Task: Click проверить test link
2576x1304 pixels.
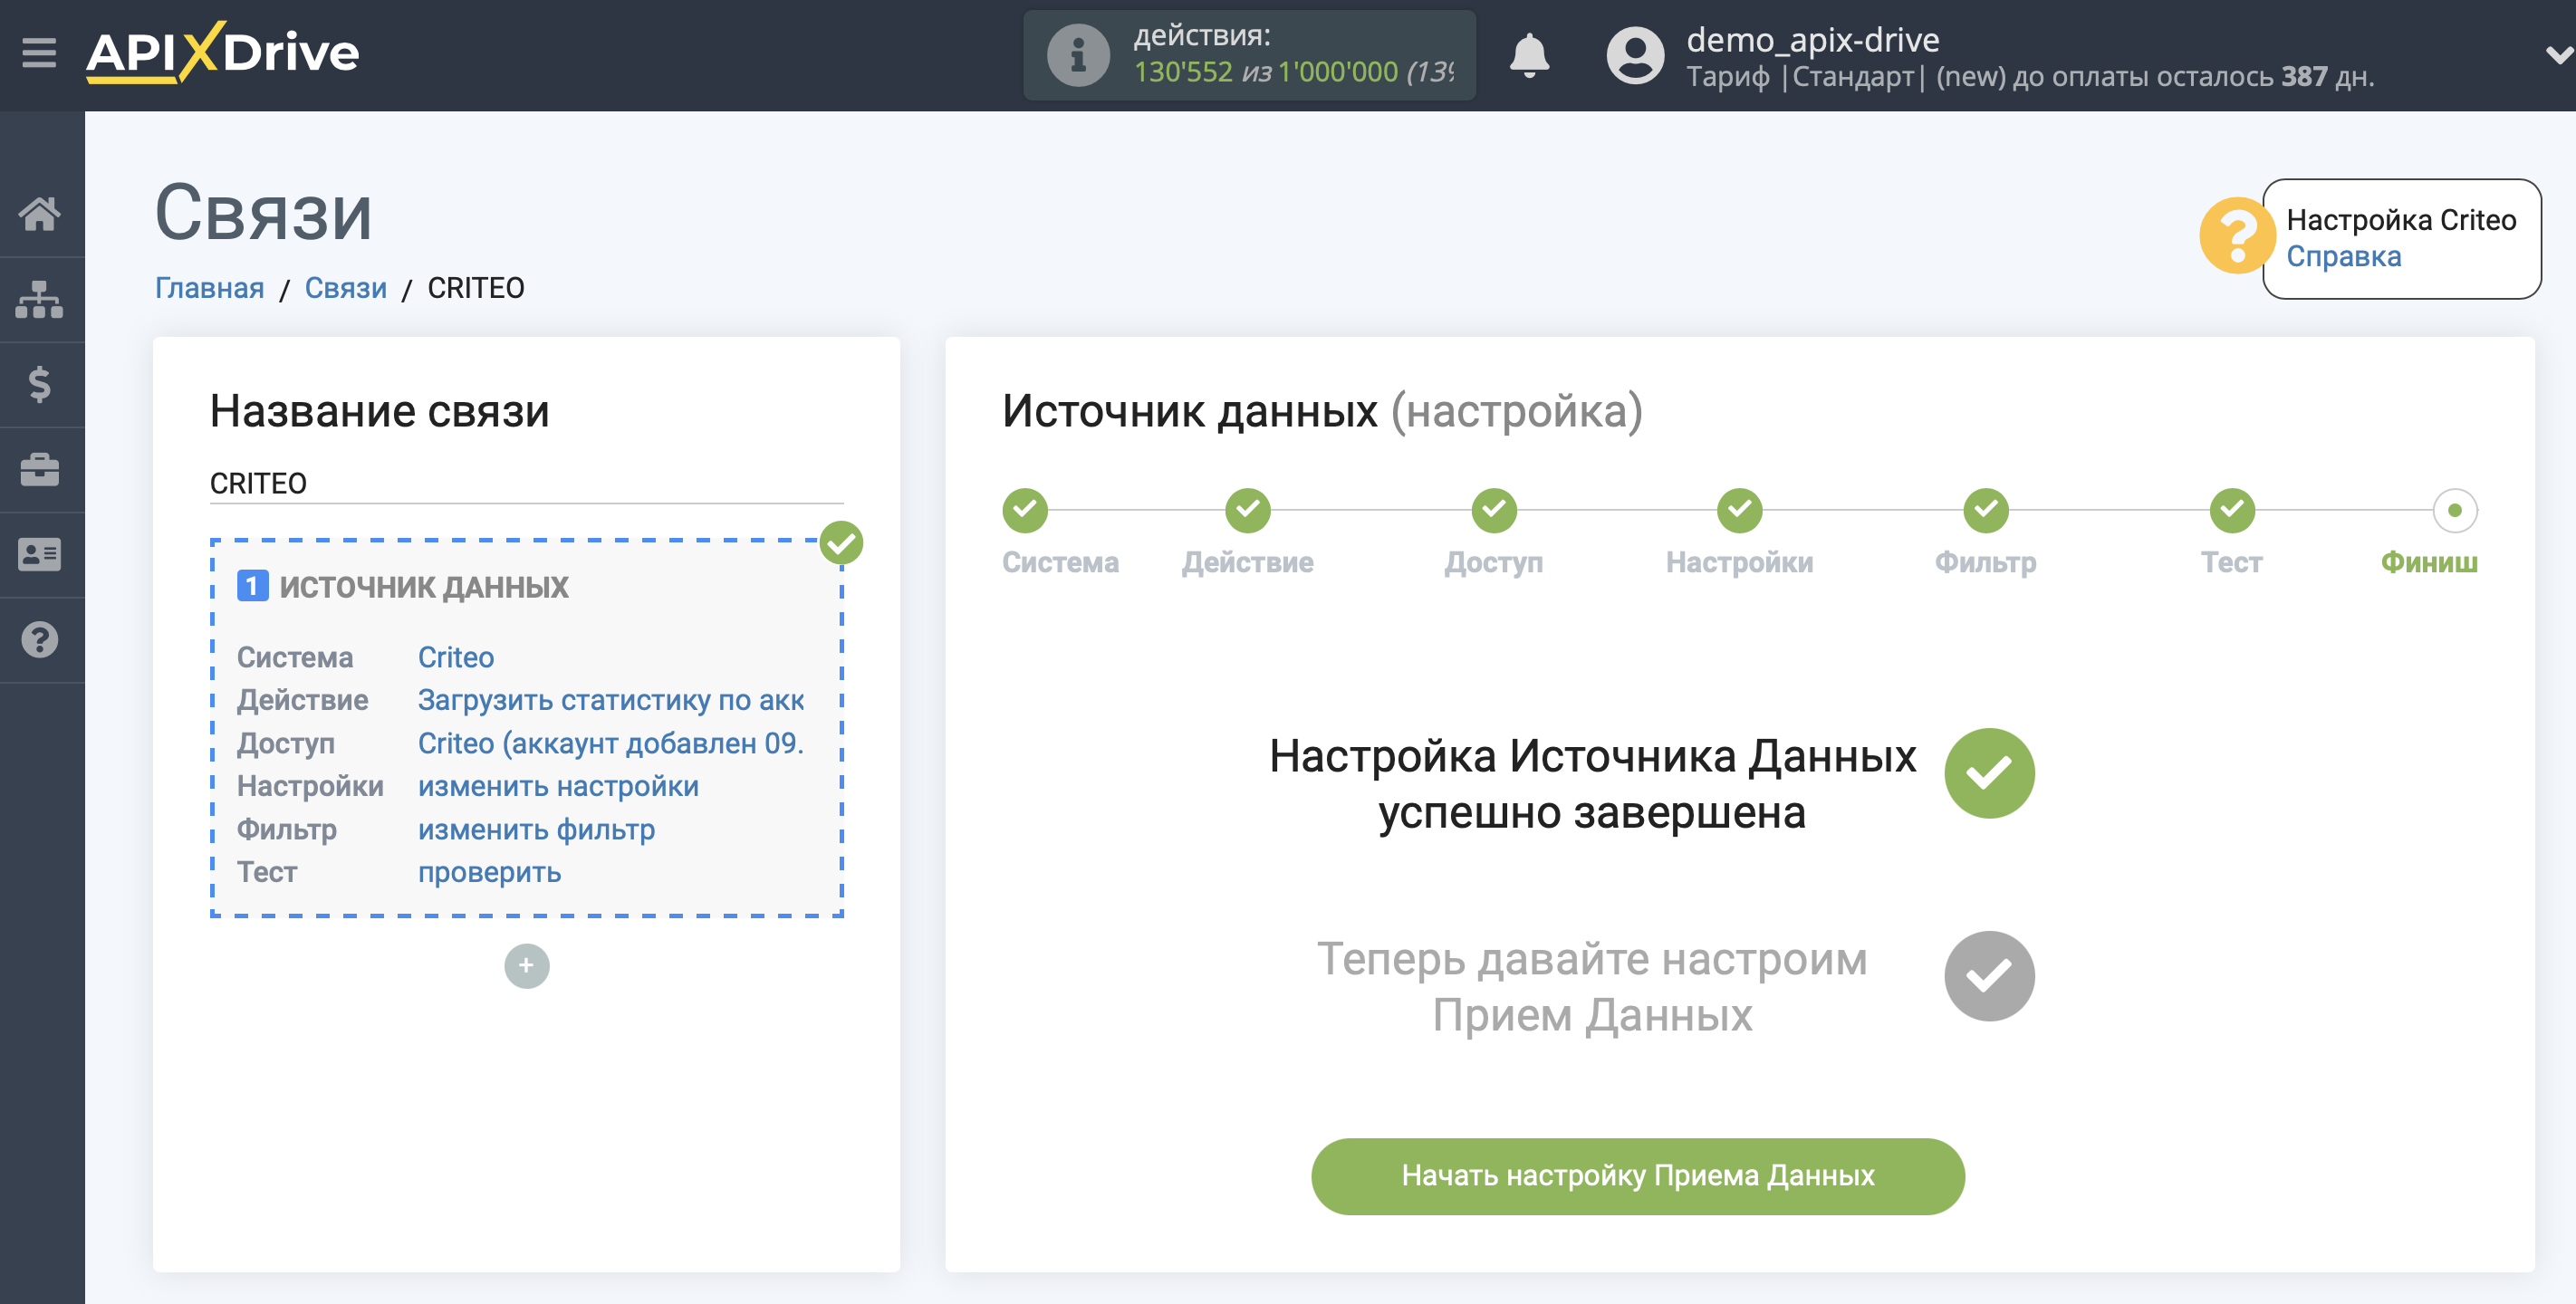Action: coord(489,872)
